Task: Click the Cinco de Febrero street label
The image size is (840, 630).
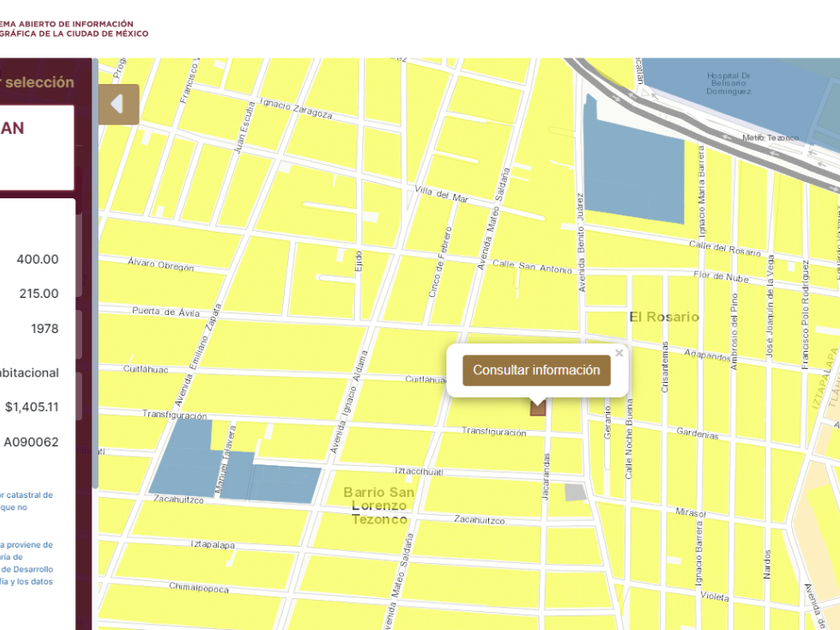Action: (x=440, y=262)
